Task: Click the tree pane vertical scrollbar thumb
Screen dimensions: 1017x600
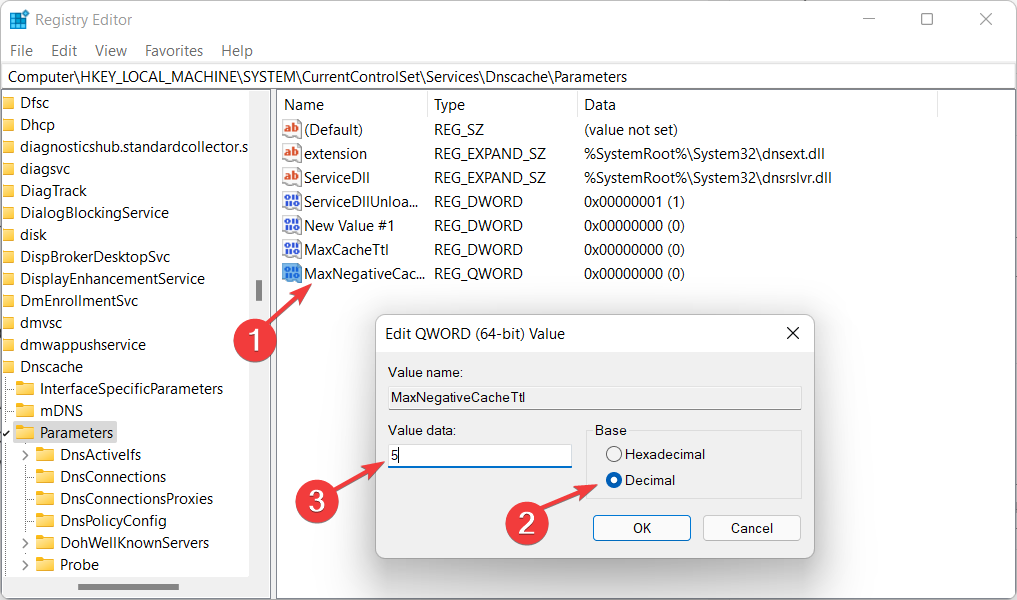Action: pos(259,290)
